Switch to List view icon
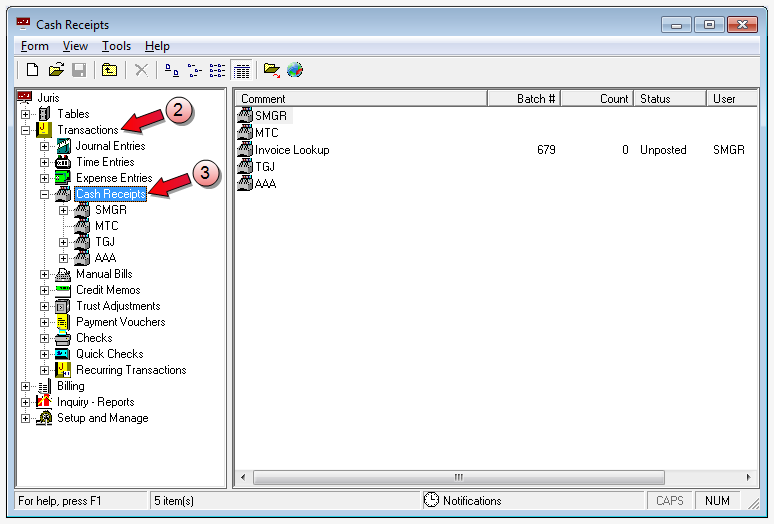 coord(217,71)
